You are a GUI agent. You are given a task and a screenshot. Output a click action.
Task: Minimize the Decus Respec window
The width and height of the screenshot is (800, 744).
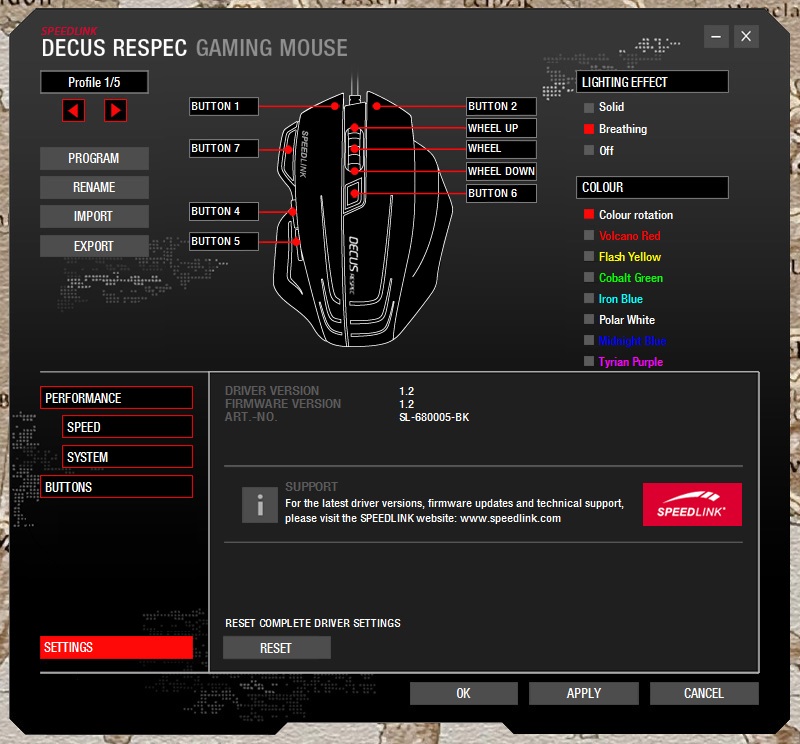pyautogui.click(x=716, y=36)
